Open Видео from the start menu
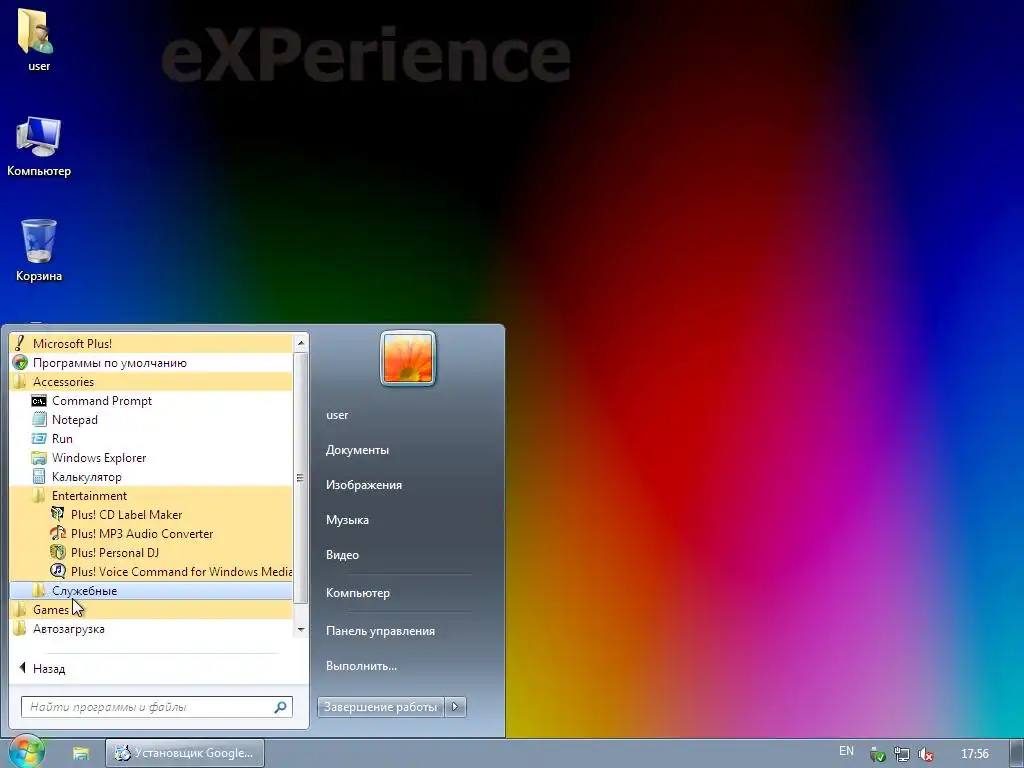Image resolution: width=1024 pixels, height=768 pixels. [x=342, y=554]
